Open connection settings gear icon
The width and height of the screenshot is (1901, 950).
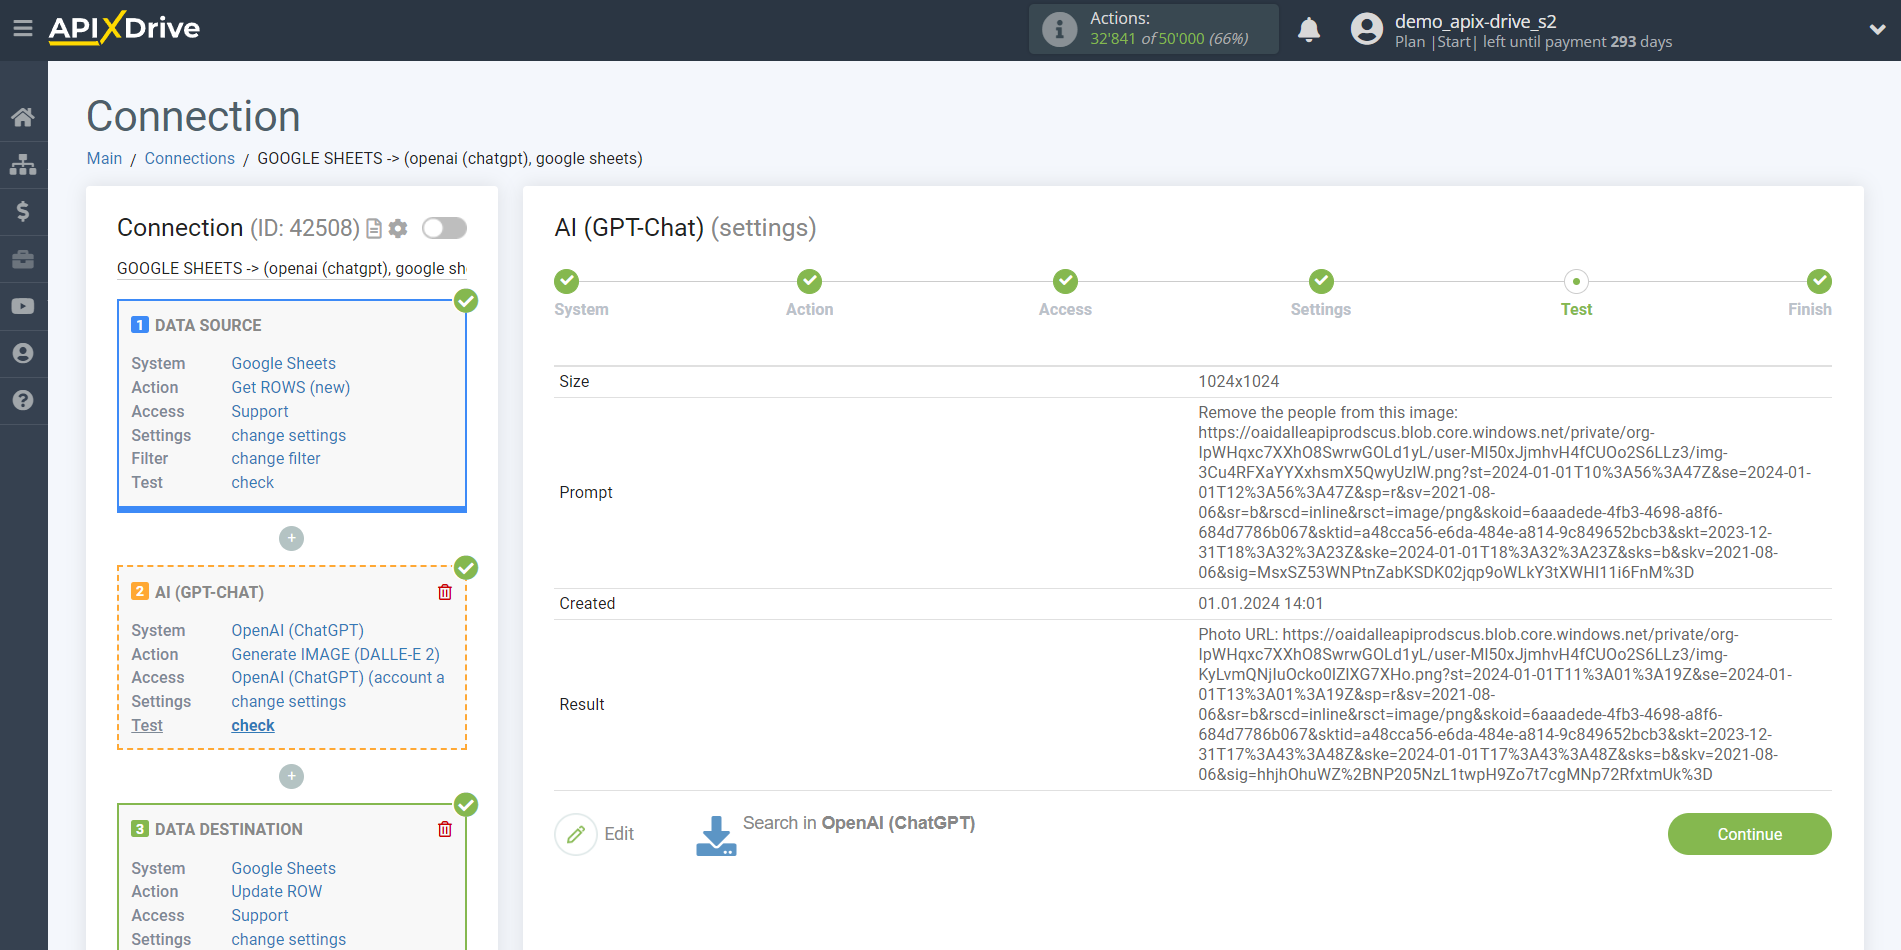398,229
